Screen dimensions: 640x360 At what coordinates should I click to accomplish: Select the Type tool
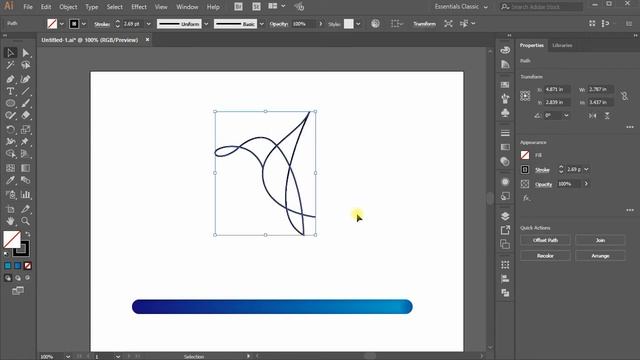pyautogui.click(x=11, y=91)
